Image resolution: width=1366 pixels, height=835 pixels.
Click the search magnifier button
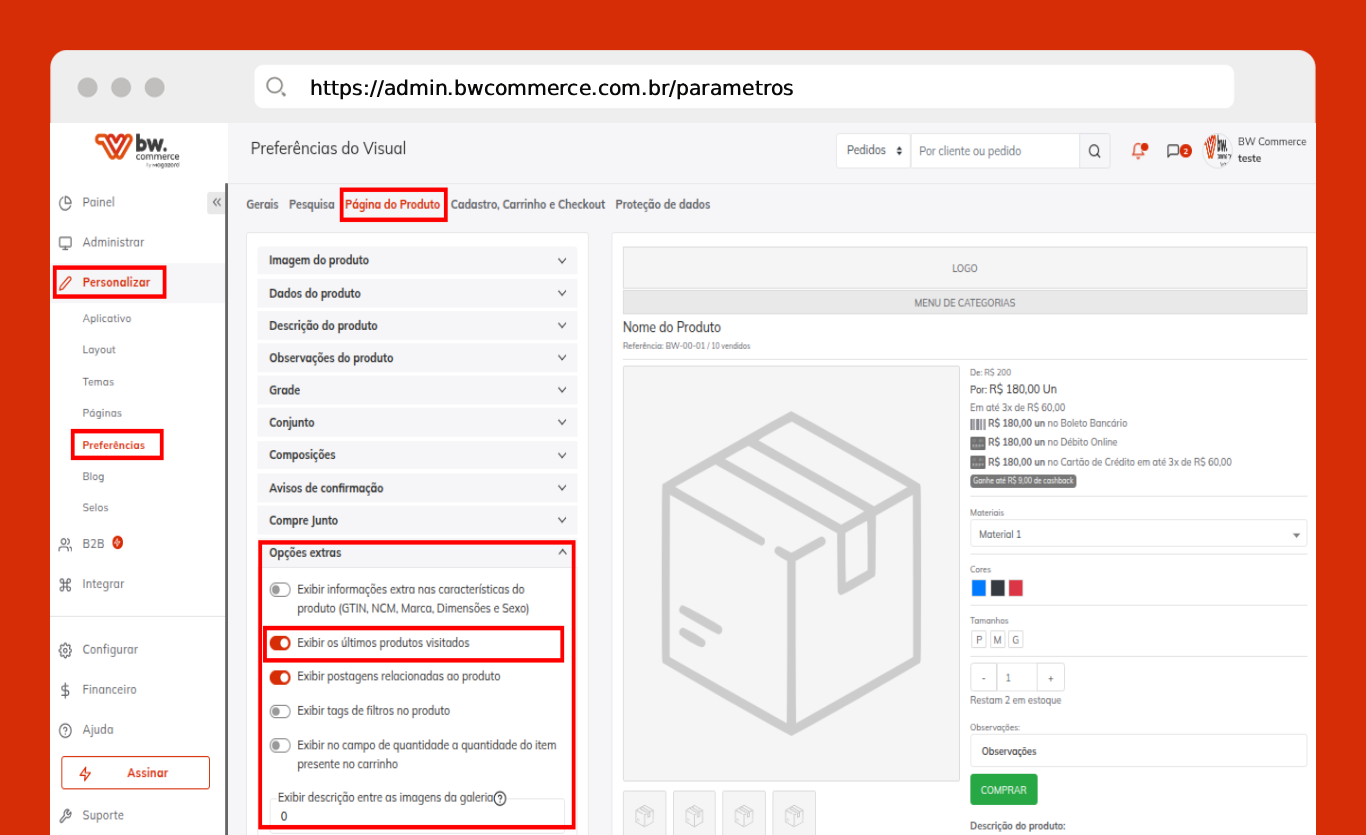pos(1094,151)
